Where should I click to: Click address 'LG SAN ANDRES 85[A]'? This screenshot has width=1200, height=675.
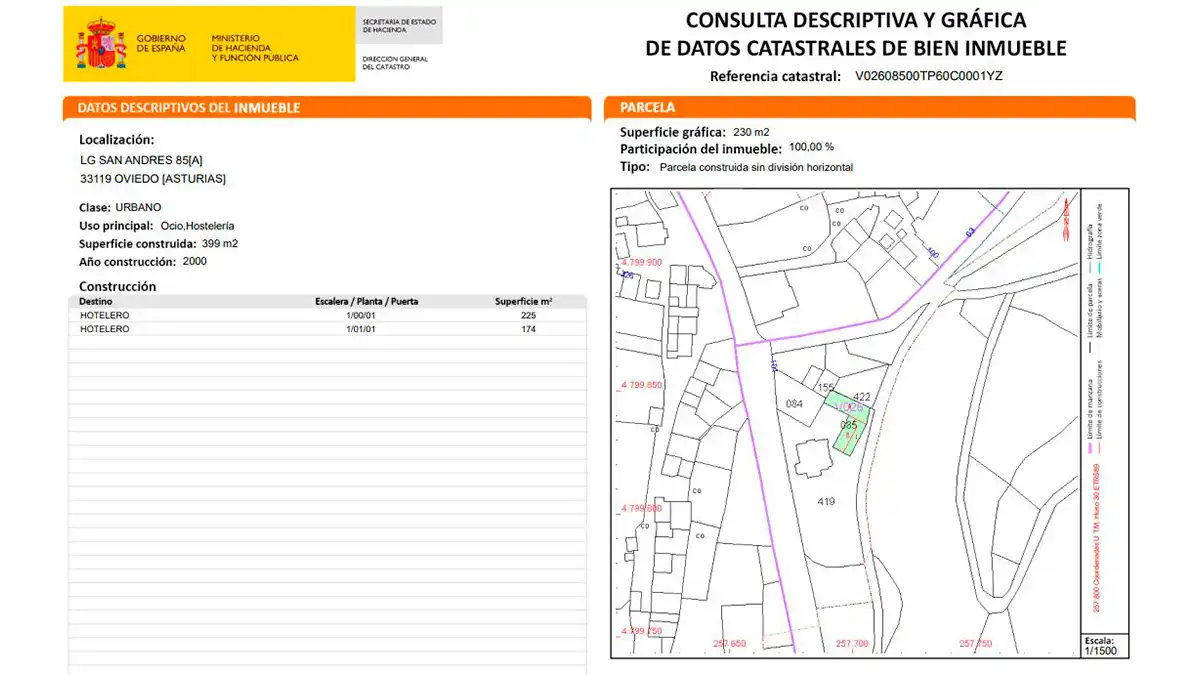tap(141, 160)
